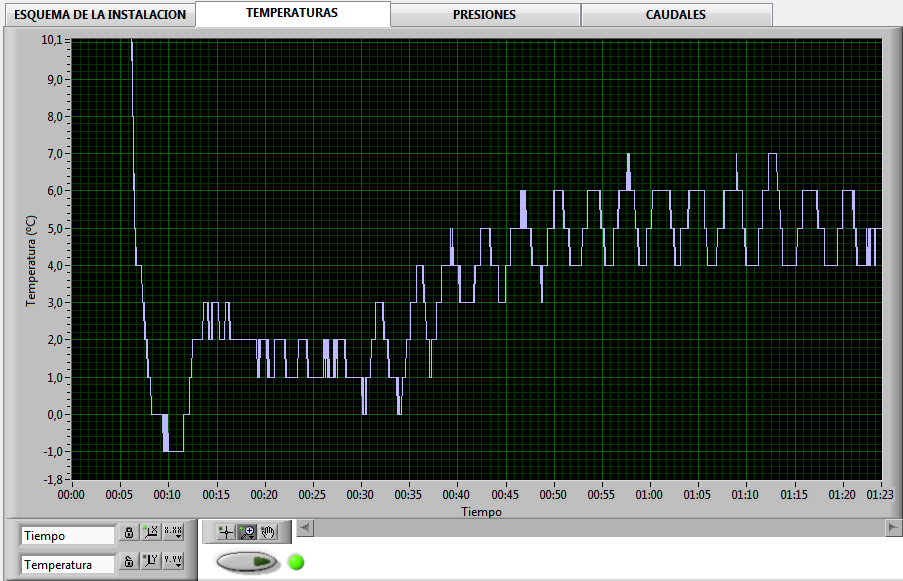Toggle the padlock to lock Temperatura autoscaling
Image resolution: width=903 pixels, height=581 pixels.
point(128,562)
